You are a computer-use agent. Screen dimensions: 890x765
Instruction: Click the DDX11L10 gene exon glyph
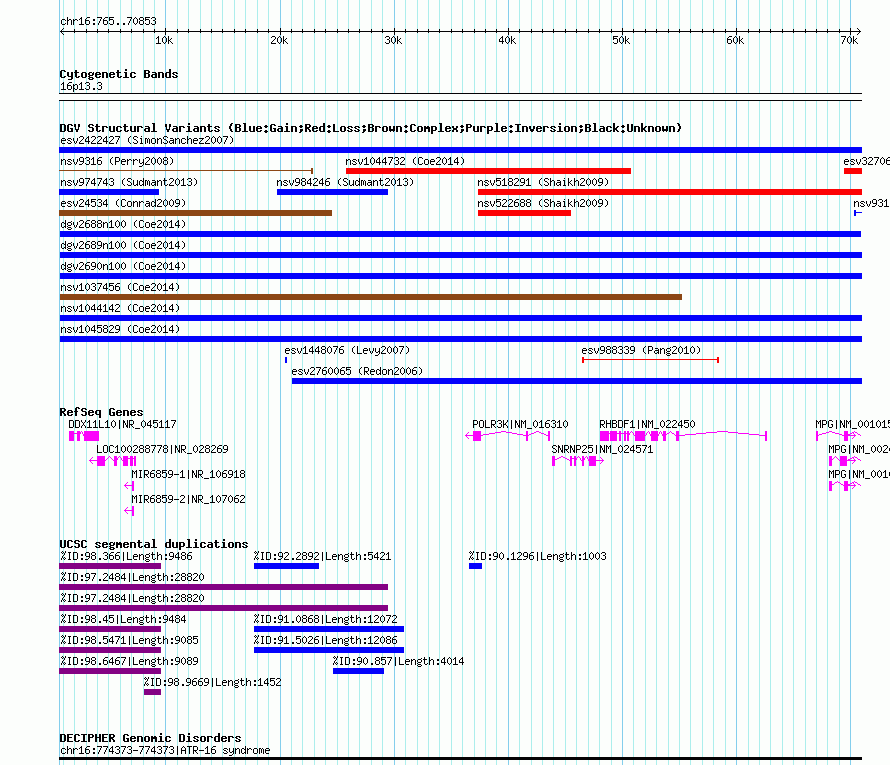[x=84, y=436]
